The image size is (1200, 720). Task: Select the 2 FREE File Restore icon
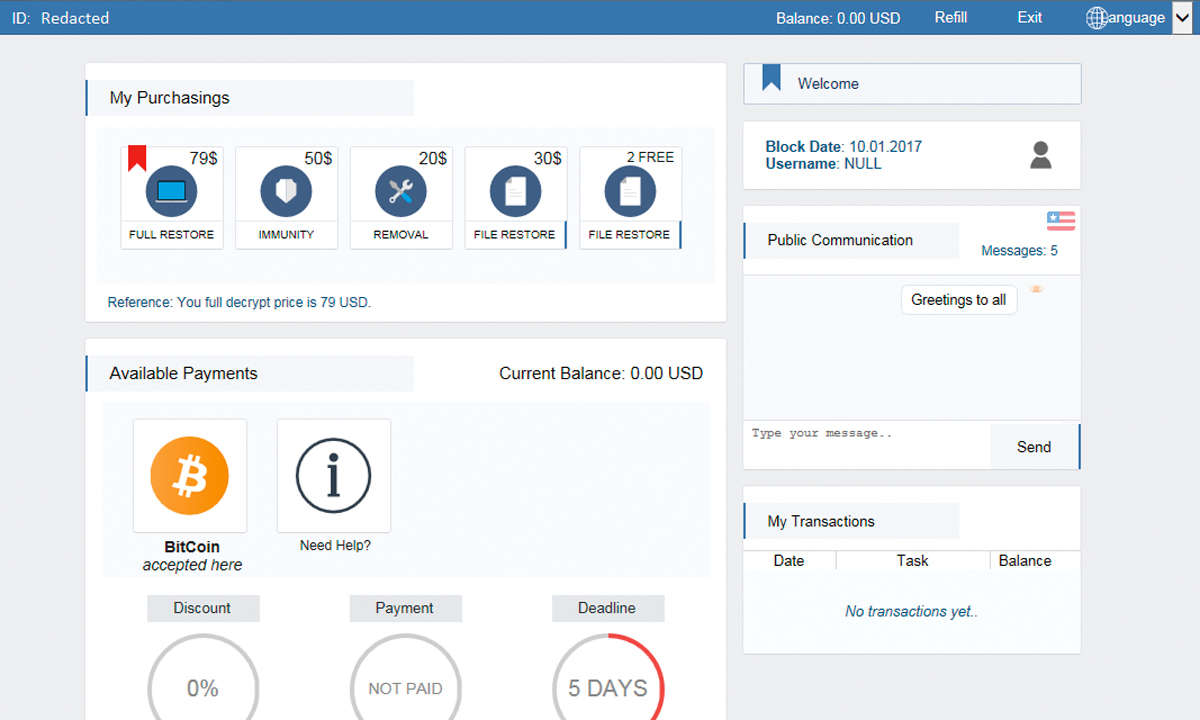[x=630, y=191]
